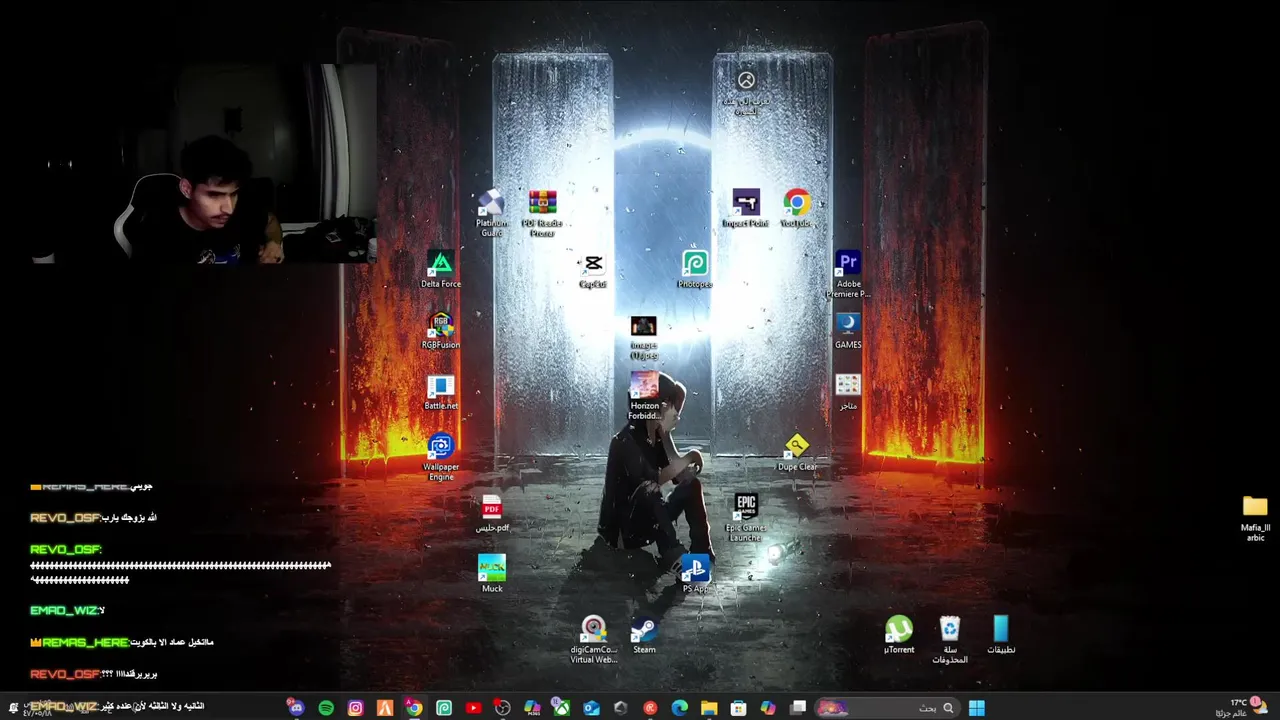Select the Dupe Clear desktop icon
Screen dimensions: 1280x720
click(x=797, y=453)
